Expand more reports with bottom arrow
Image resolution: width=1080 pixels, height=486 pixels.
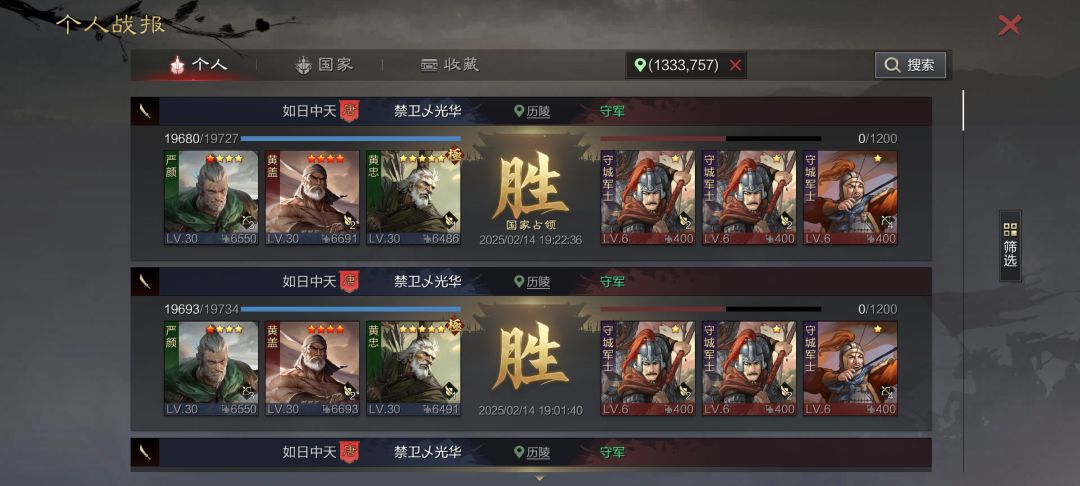539,478
